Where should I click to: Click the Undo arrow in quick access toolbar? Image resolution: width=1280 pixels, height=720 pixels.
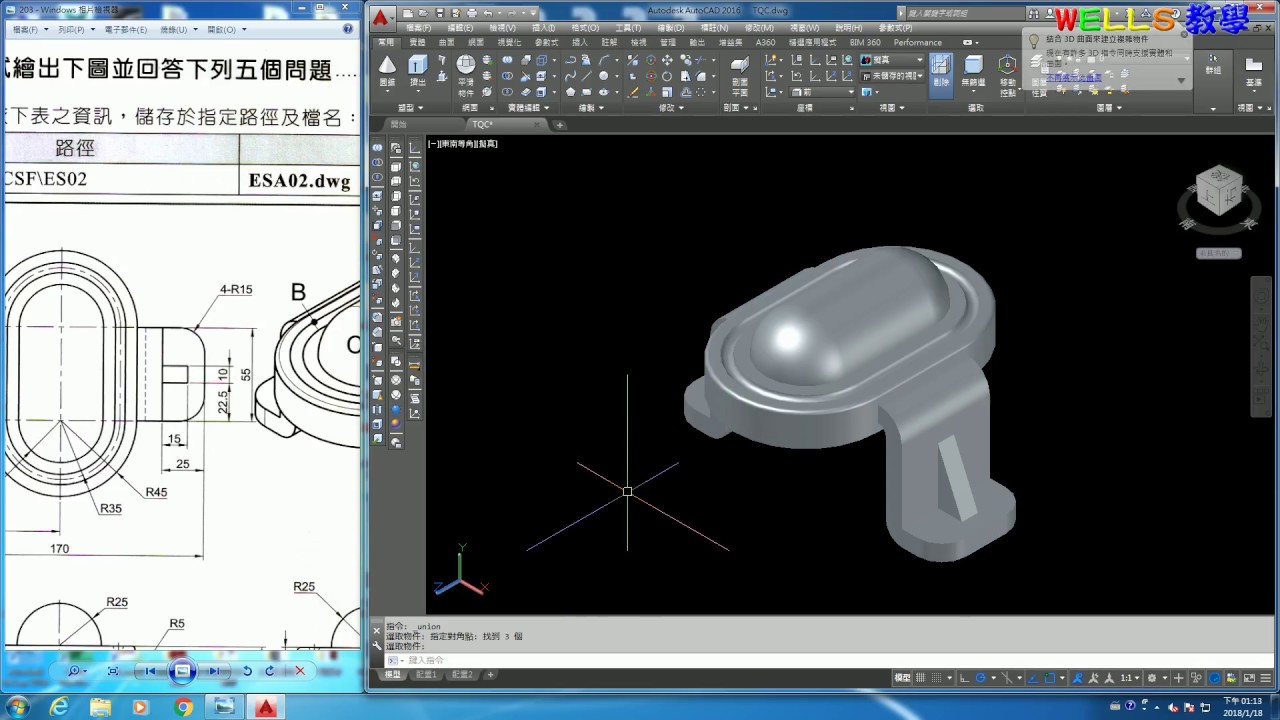pos(488,13)
